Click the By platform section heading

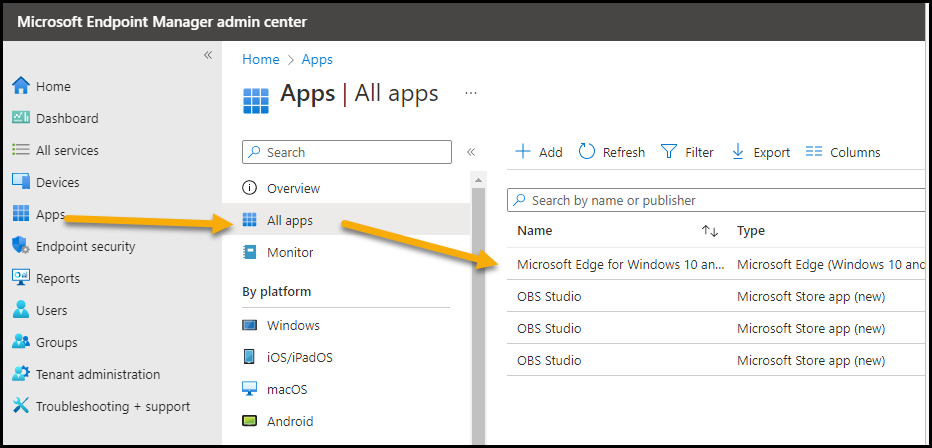pos(276,292)
